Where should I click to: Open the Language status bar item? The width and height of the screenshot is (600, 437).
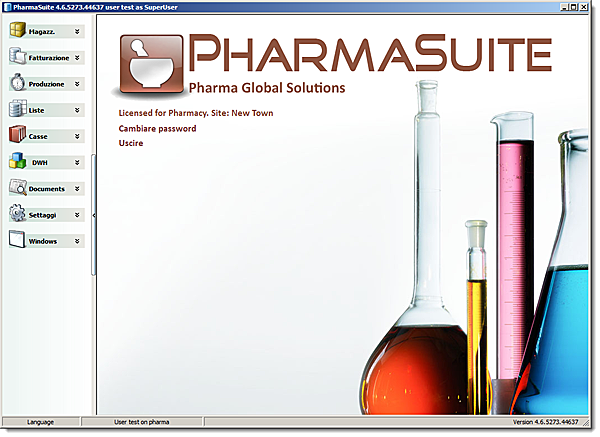(47, 423)
